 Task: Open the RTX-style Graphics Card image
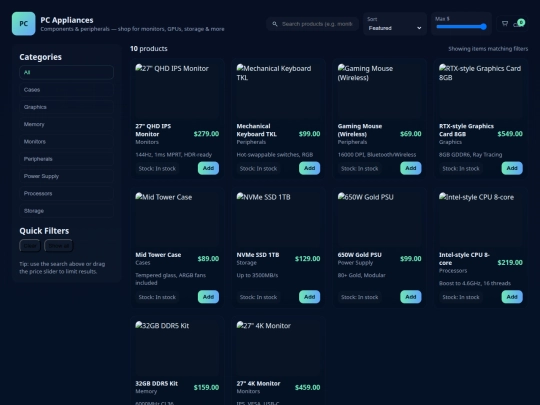tap(481, 91)
